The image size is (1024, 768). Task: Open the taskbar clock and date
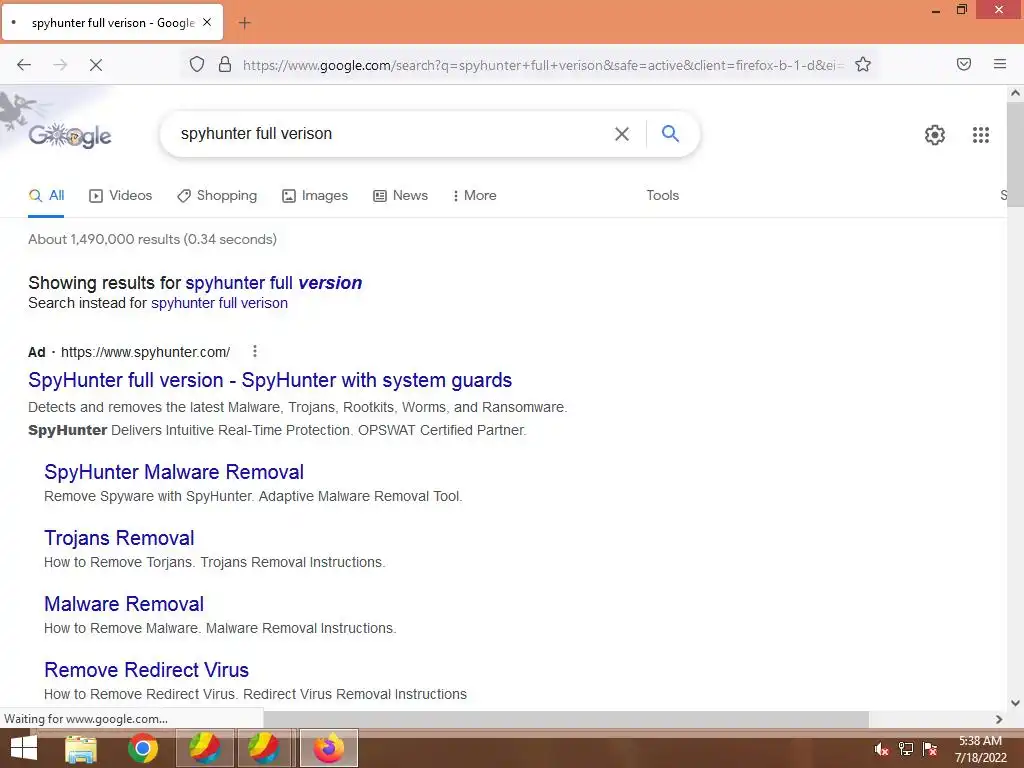click(x=980, y=749)
